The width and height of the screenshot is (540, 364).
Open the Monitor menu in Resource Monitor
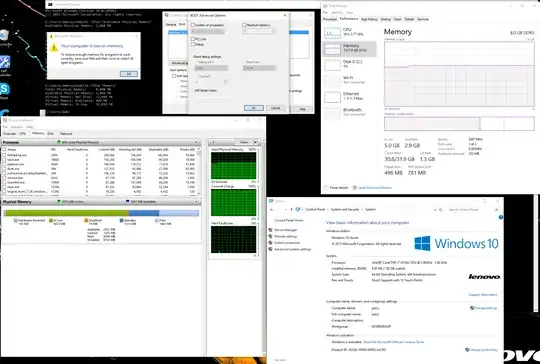pyautogui.click(x=17, y=127)
